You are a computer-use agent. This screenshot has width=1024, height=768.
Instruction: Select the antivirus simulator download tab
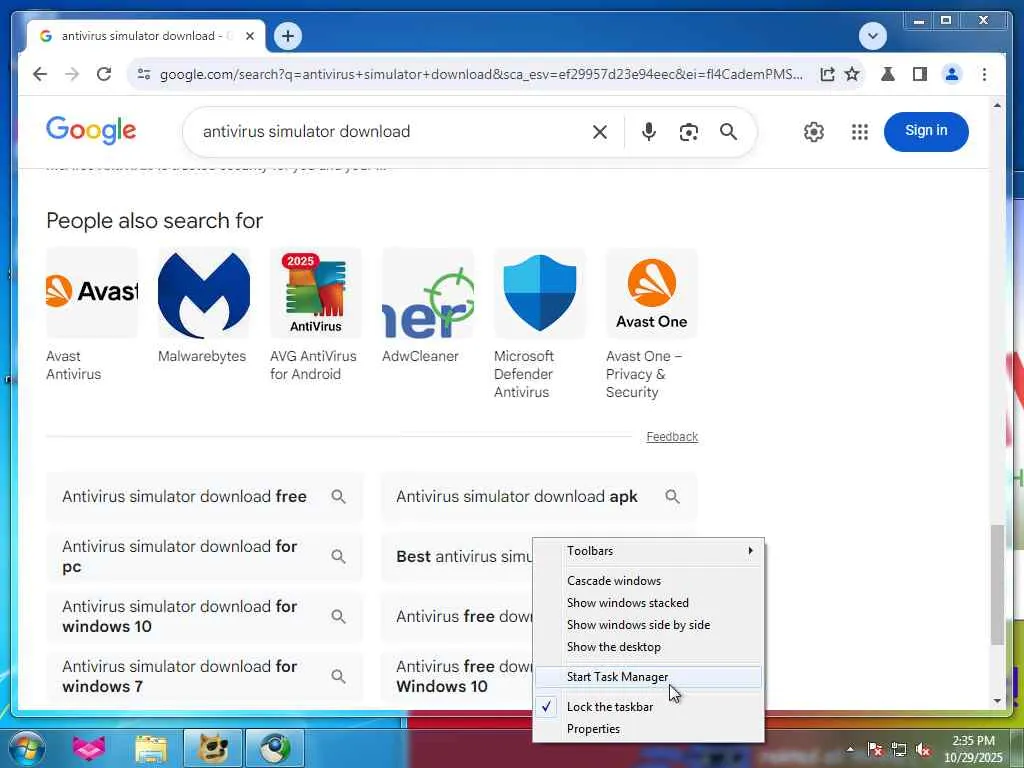pyautogui.click(x=146, y=36)
